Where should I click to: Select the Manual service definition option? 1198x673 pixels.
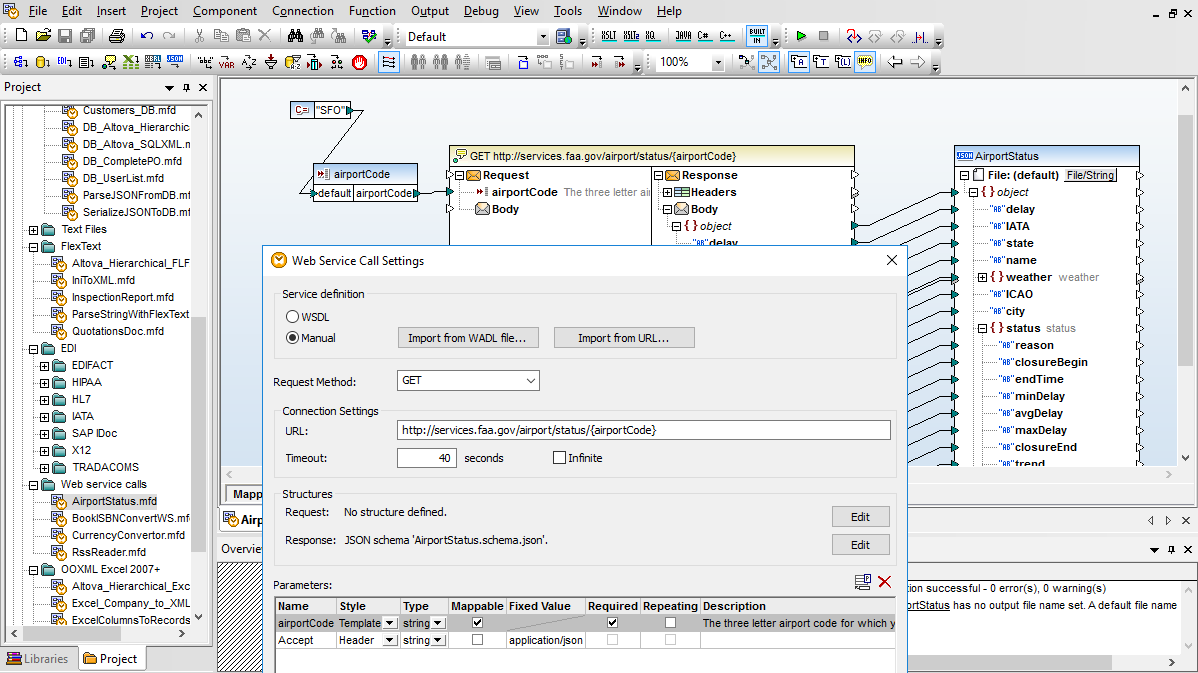tap(293, 338)
